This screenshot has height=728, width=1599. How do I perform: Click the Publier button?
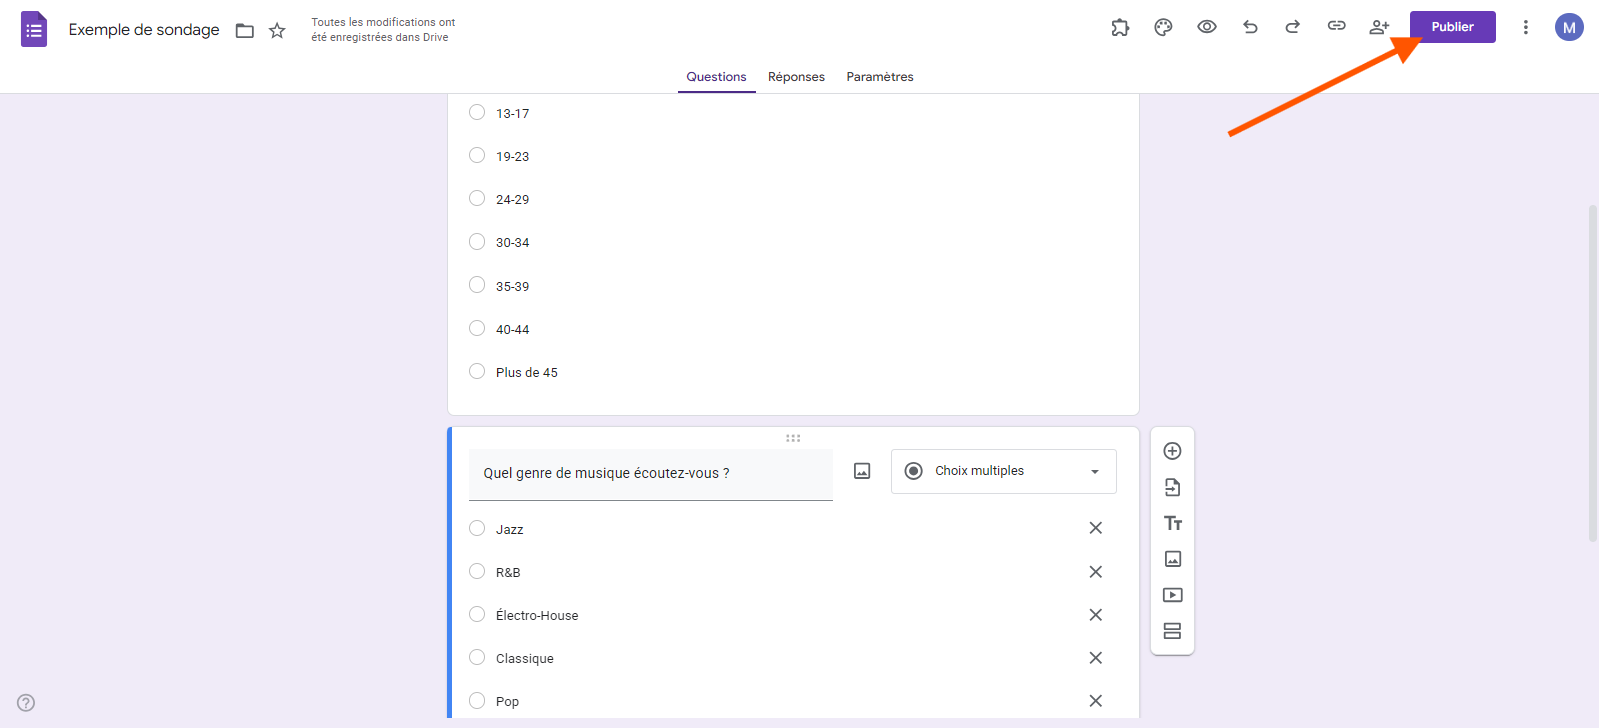pyautogui.click(x=1452, y=27)
